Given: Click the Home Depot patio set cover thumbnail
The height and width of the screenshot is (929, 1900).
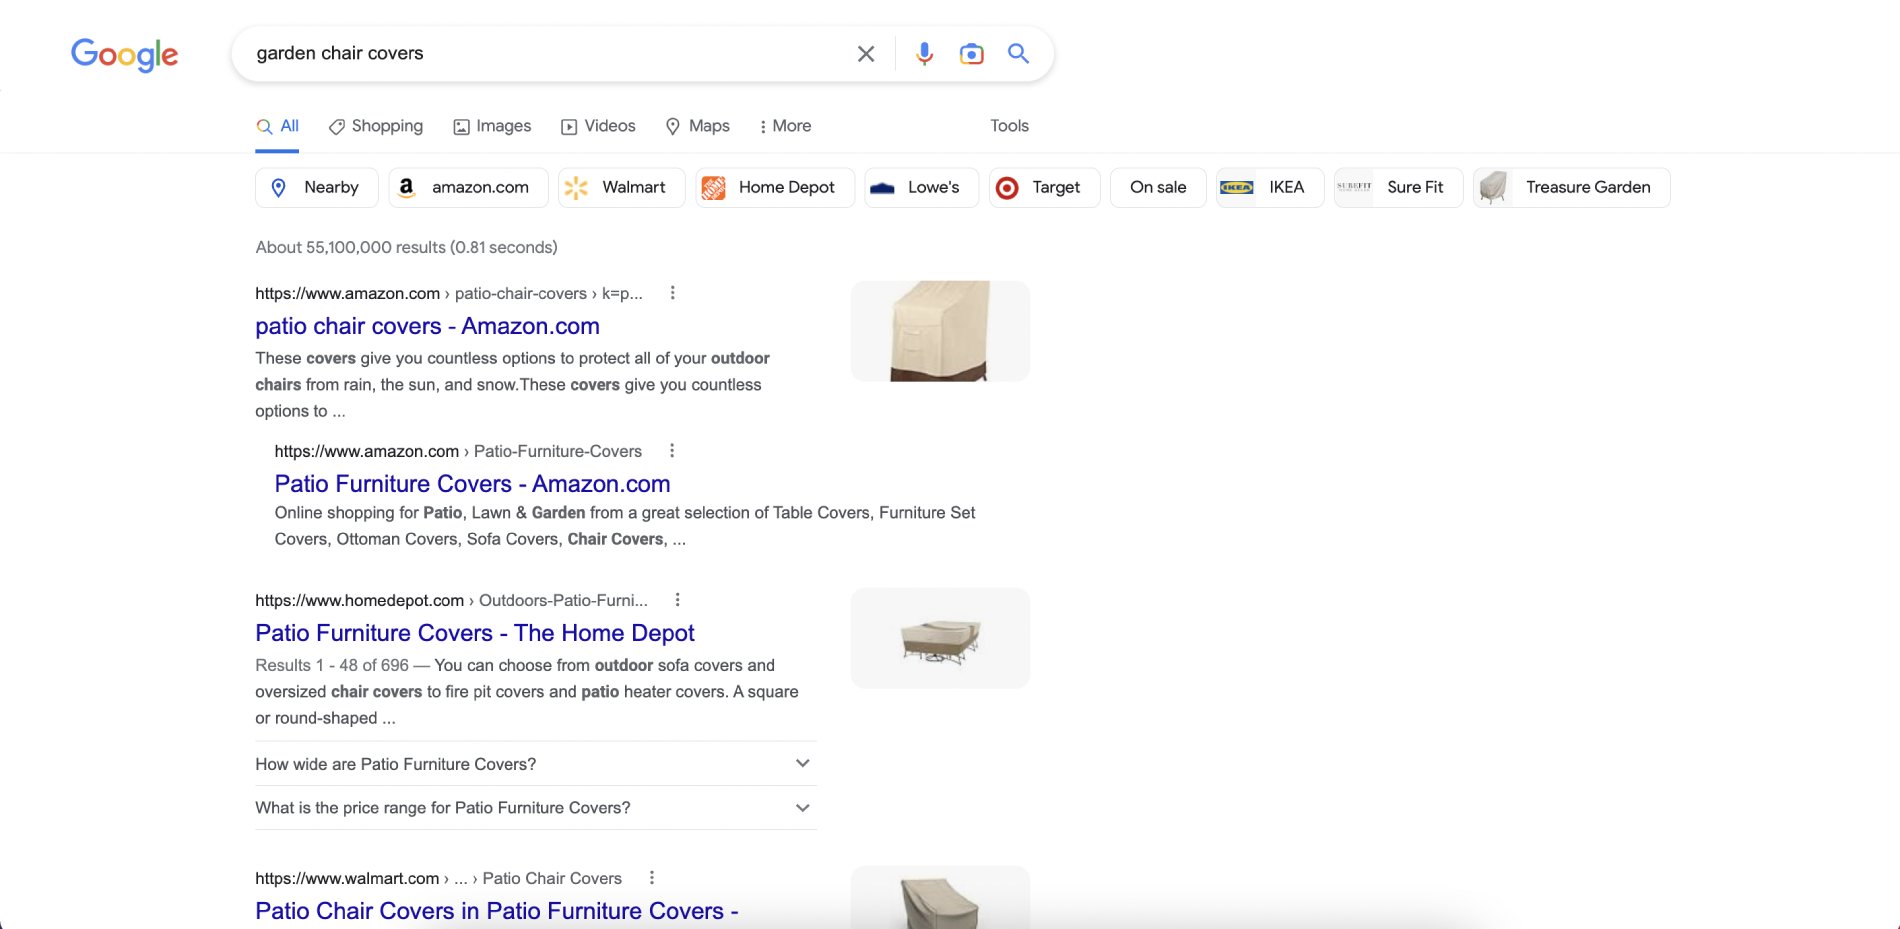Looking at the screenshot, I should [940, 638].
